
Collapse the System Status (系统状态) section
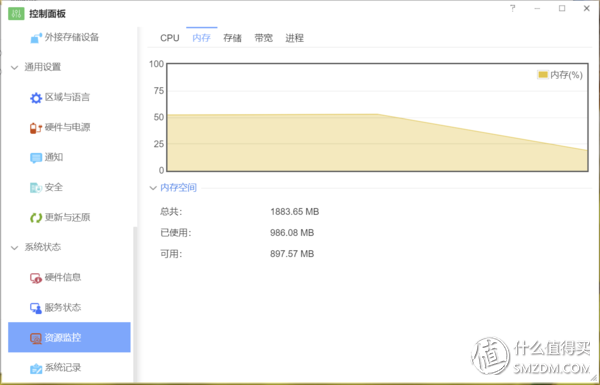[15, 248]
